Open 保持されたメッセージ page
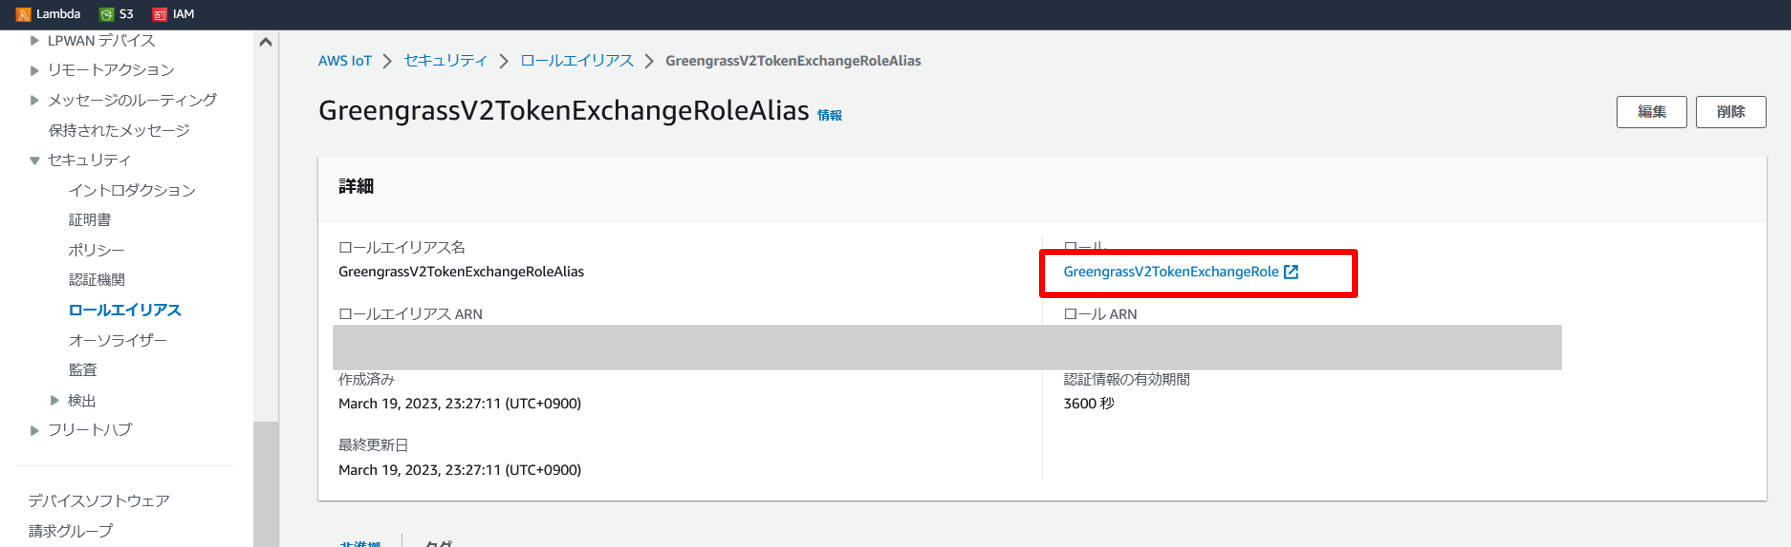The image size is (1791, 547). pyautogui.click(x=119, y=130)
